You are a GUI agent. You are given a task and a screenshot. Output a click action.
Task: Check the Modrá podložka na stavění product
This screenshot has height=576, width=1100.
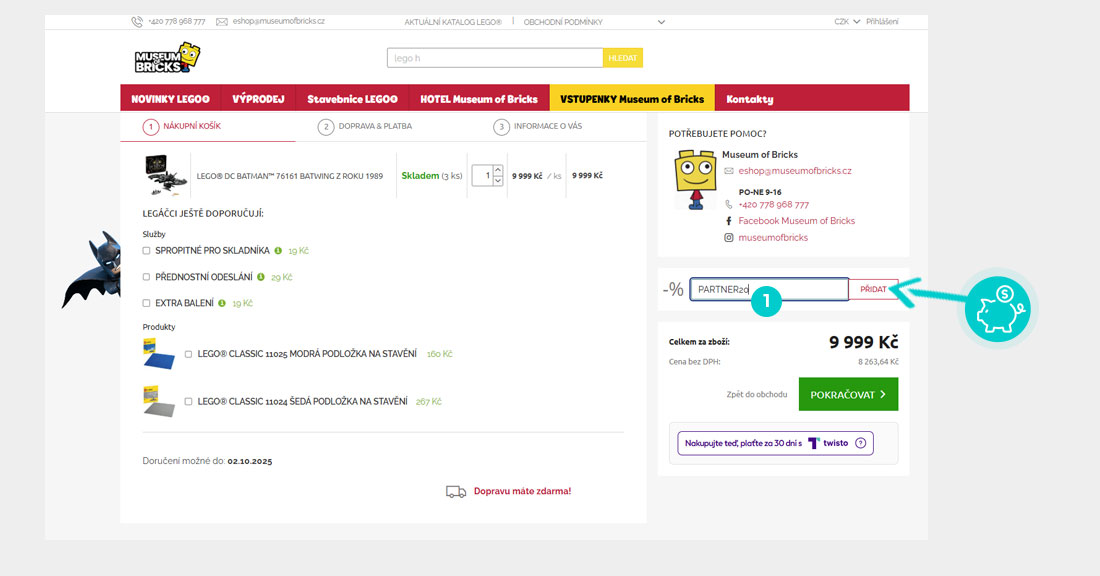189,354
